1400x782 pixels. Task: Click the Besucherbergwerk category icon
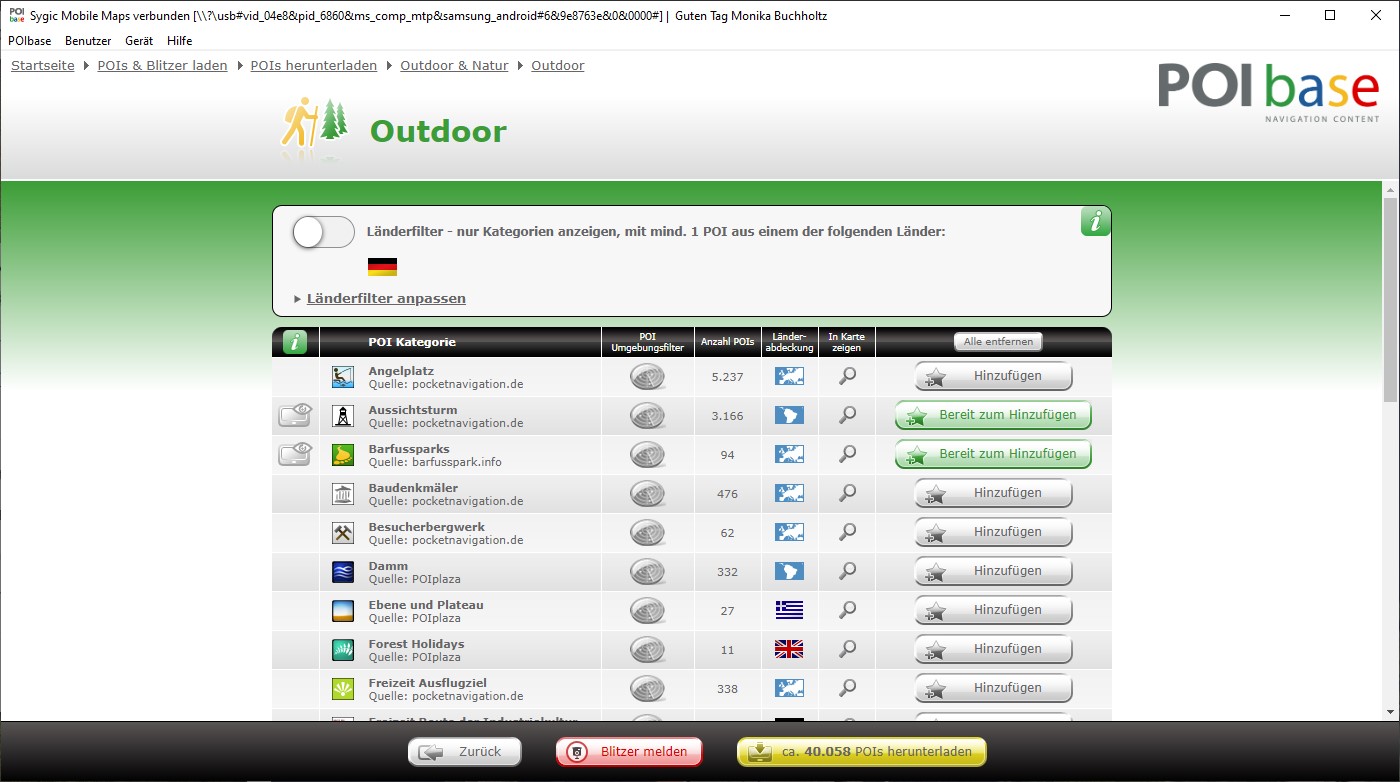pos(343,532)
